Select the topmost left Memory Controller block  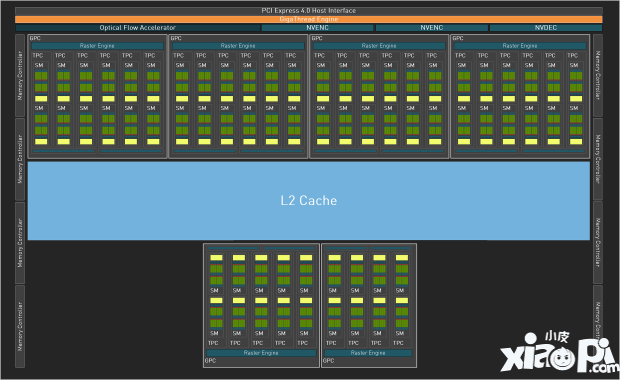(20, 75)
